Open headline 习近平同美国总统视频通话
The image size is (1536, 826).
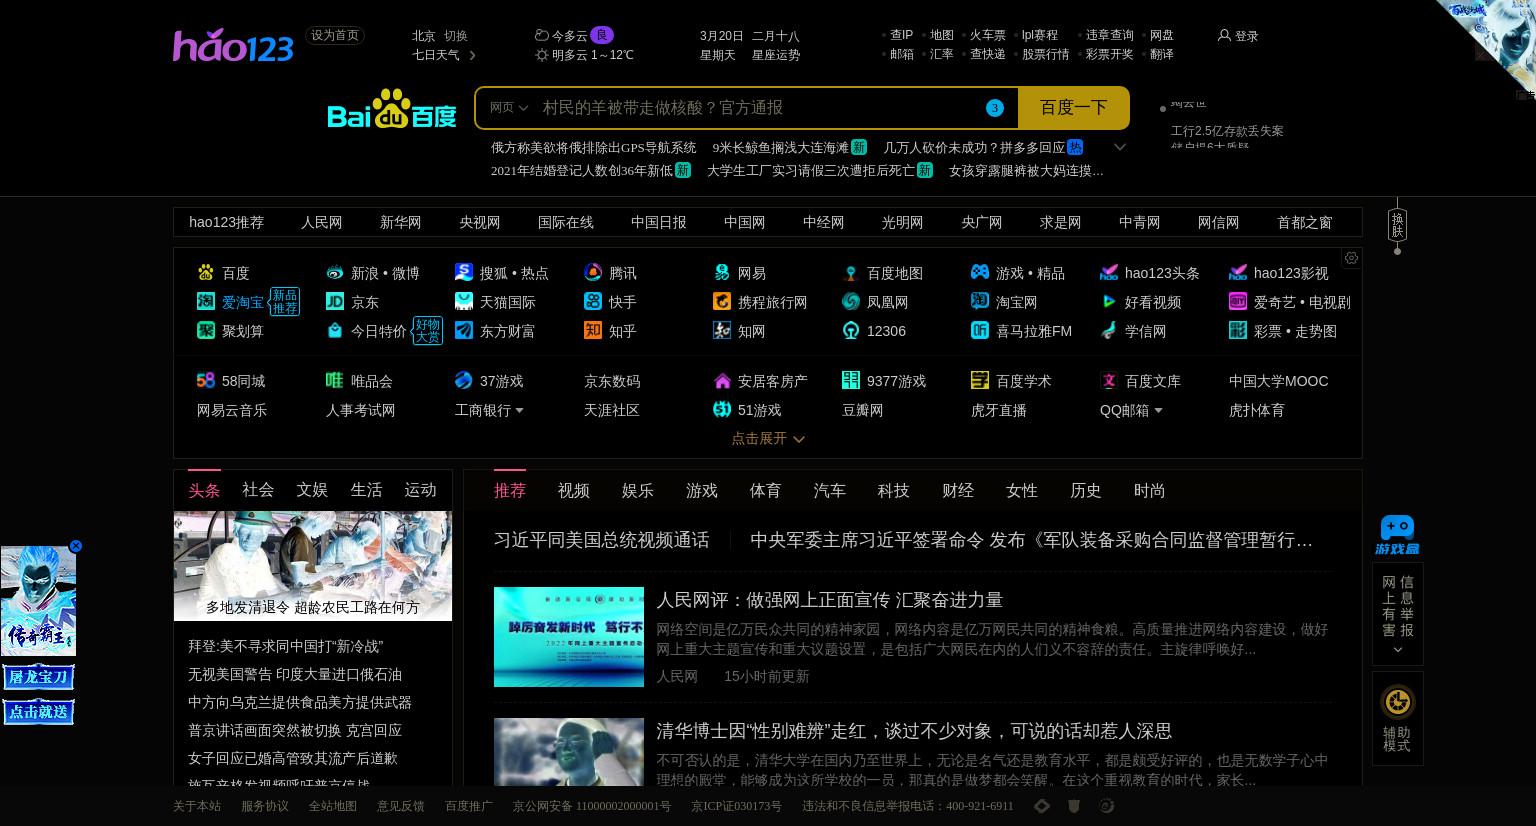tap(601, 540)
